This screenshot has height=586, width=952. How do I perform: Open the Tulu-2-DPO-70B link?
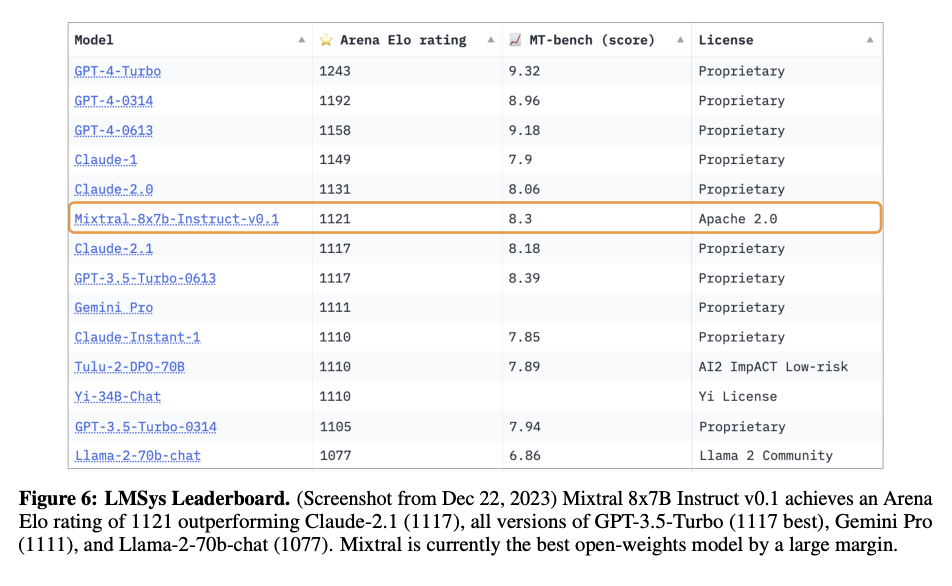pyautogui.click(x=129, y=367)
